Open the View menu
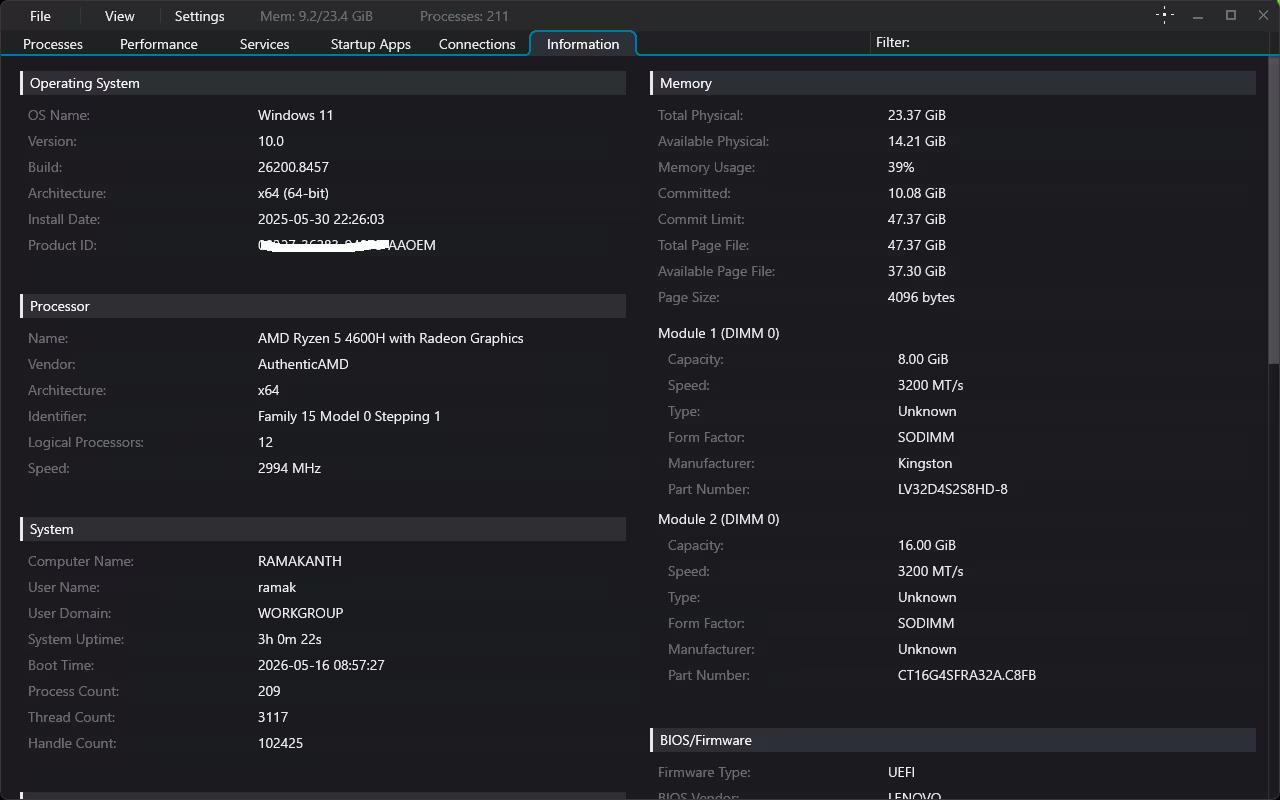This screenshot has width=1280, height=800. 119,16
